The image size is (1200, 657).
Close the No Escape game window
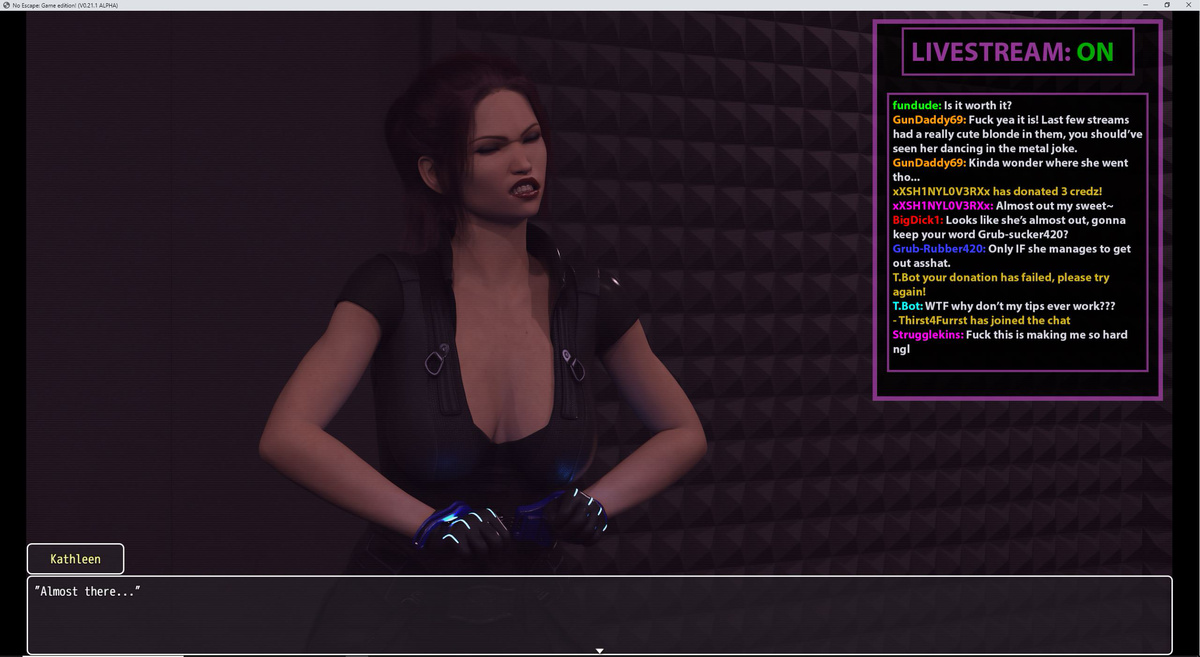coord(1189,5)
